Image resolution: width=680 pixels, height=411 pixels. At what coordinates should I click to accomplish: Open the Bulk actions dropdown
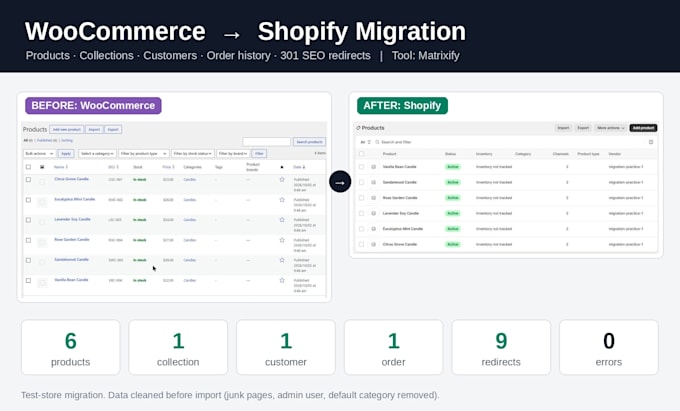point(39,153)
